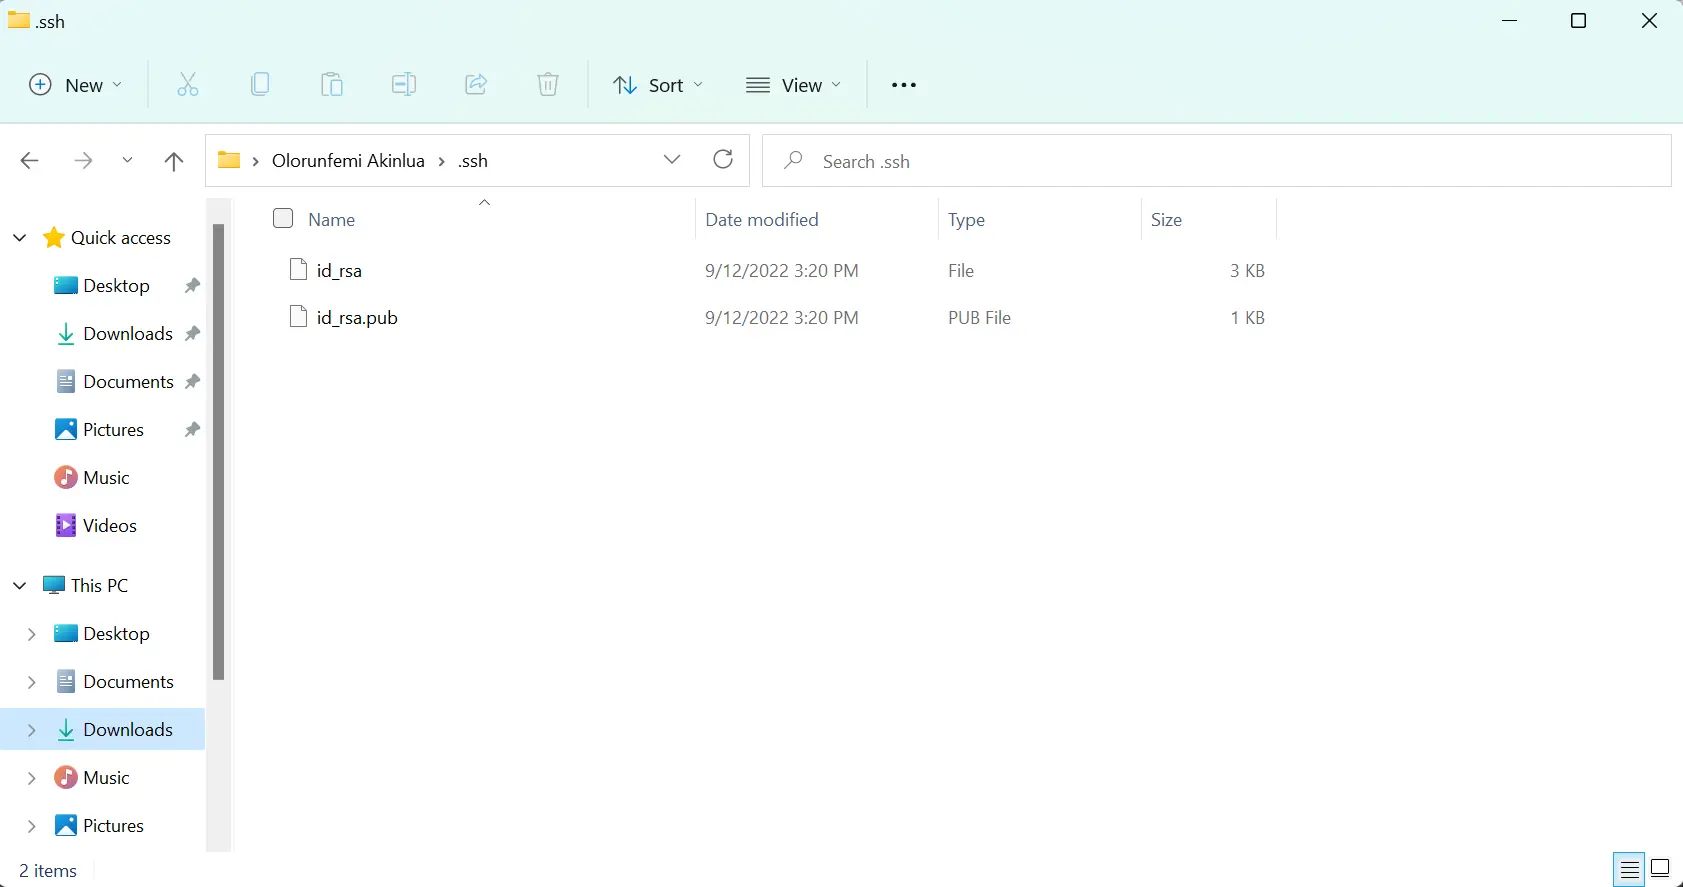Open the See more ellipsis menu
The height and width of the screenshot is (887, 1683).
(904, 85)
